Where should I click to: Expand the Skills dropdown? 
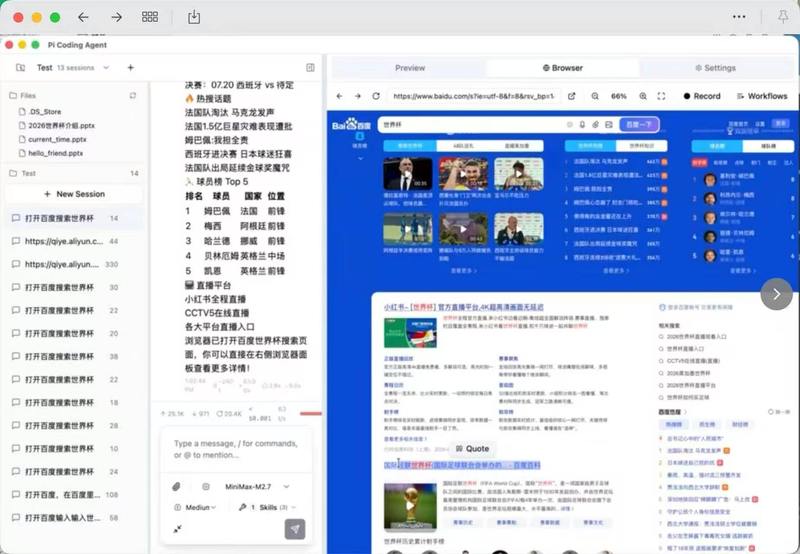click(267, 507)
